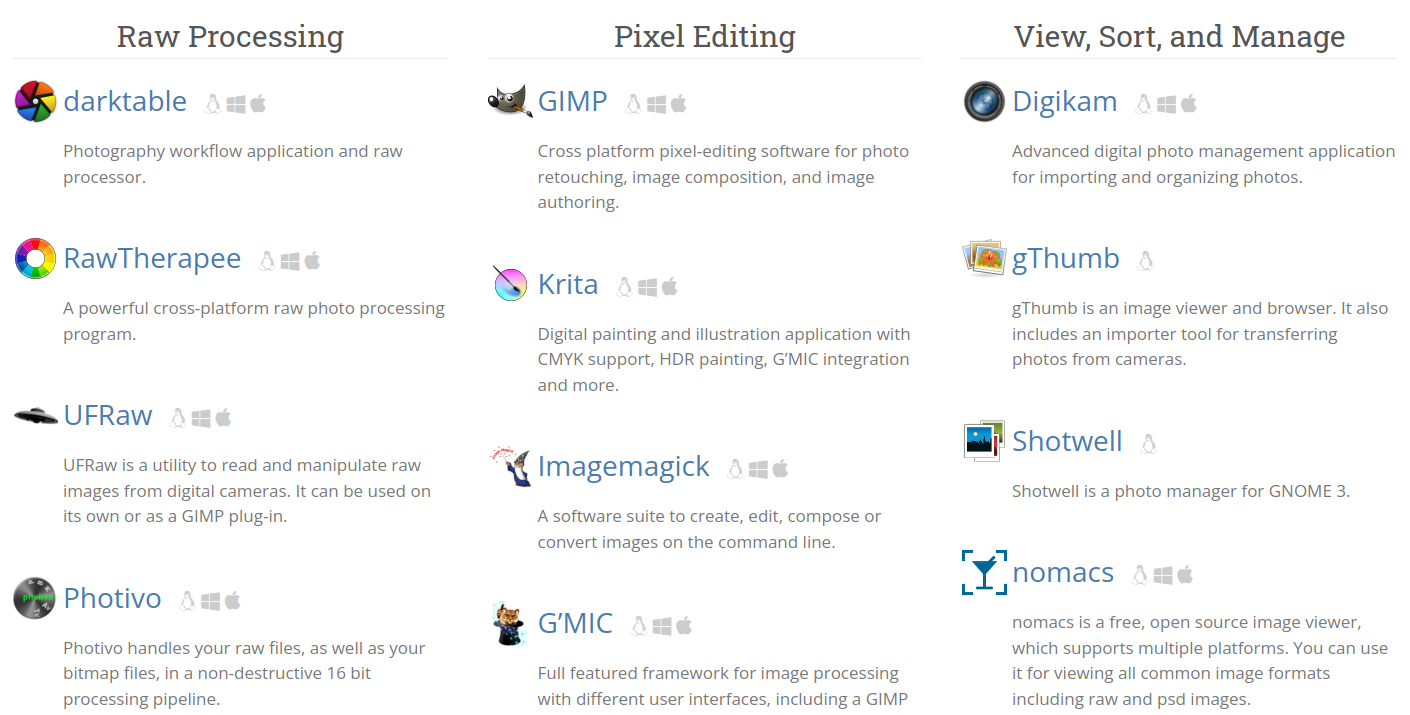Click the Linux penguin icon beside Shotwell
The height and width of the screenshot is (715, 1410).
pos(1149,443)
